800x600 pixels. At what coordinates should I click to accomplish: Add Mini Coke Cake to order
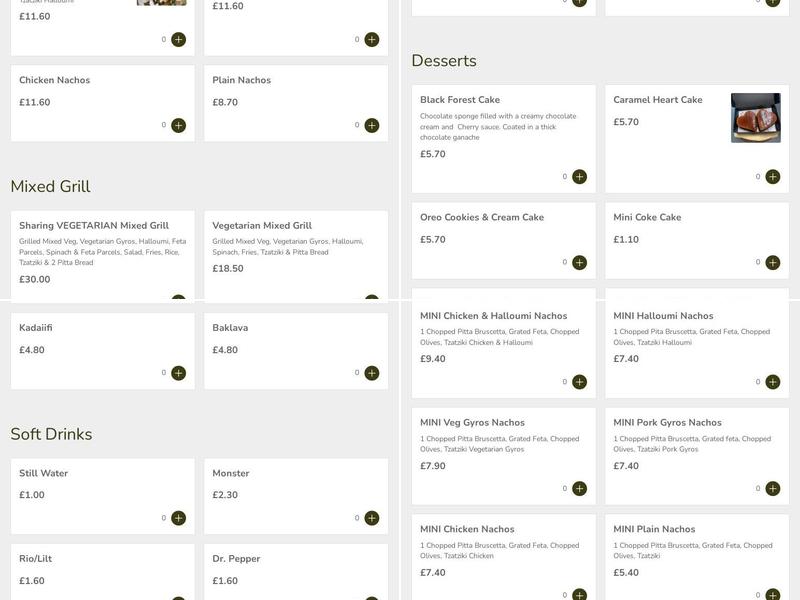pos(772,262)
